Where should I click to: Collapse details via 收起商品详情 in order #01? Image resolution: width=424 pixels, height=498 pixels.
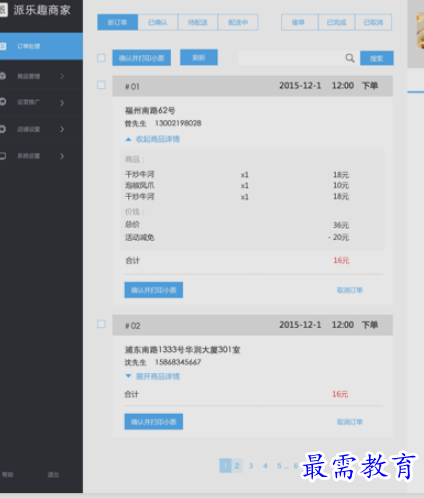158,139
